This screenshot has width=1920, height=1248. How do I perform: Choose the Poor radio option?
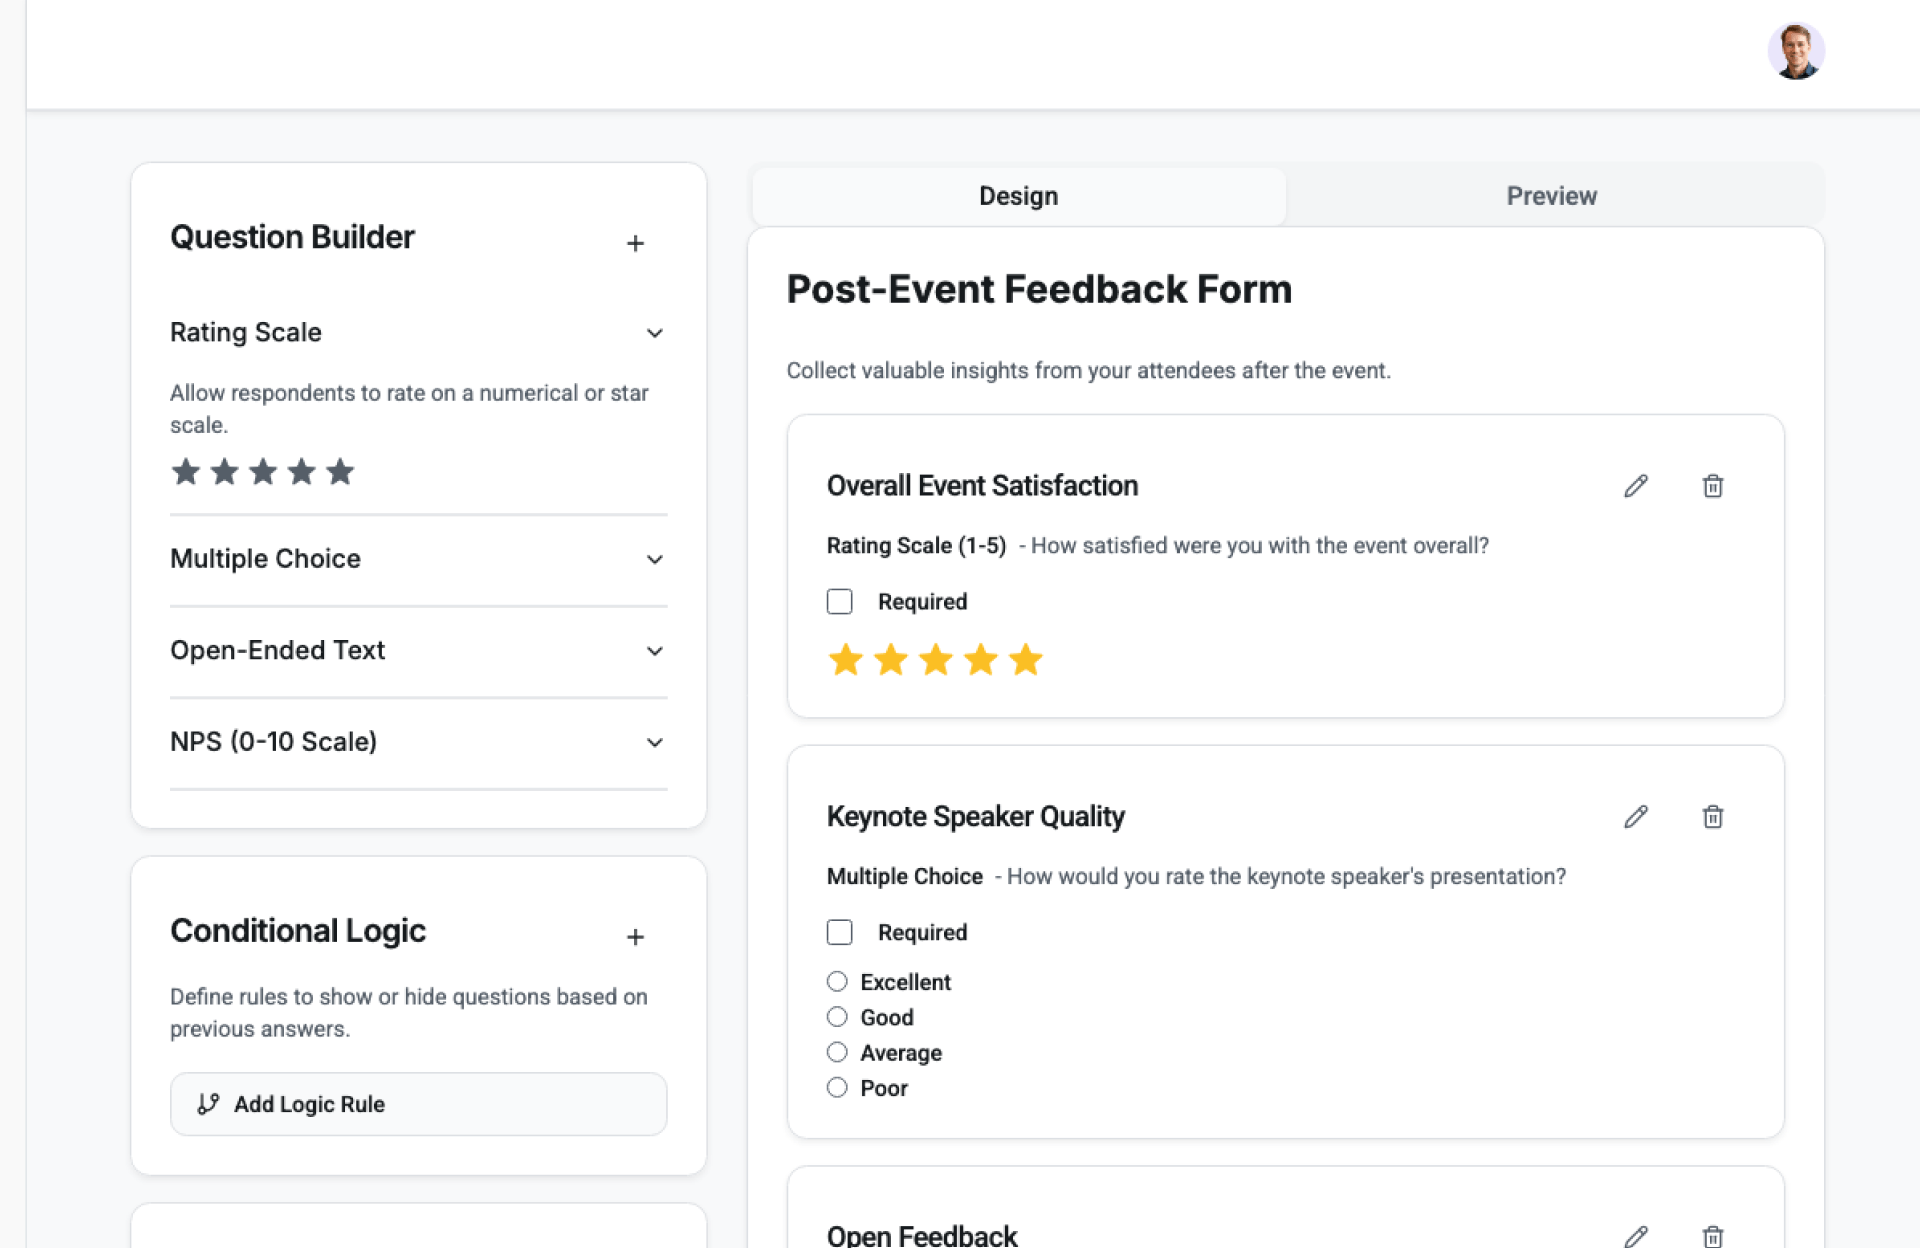click(x=837, y=1088)
